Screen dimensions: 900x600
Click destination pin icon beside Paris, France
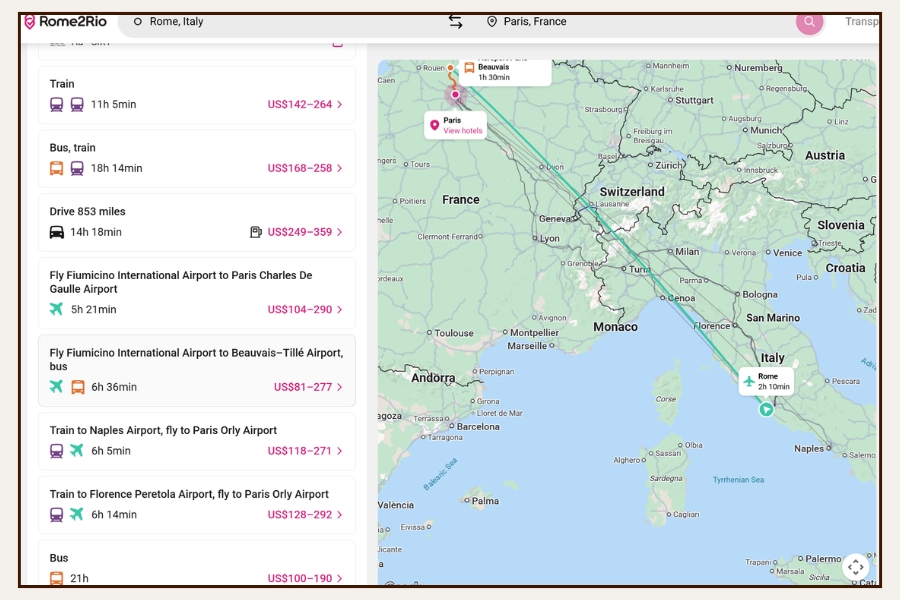click(491, 22)
